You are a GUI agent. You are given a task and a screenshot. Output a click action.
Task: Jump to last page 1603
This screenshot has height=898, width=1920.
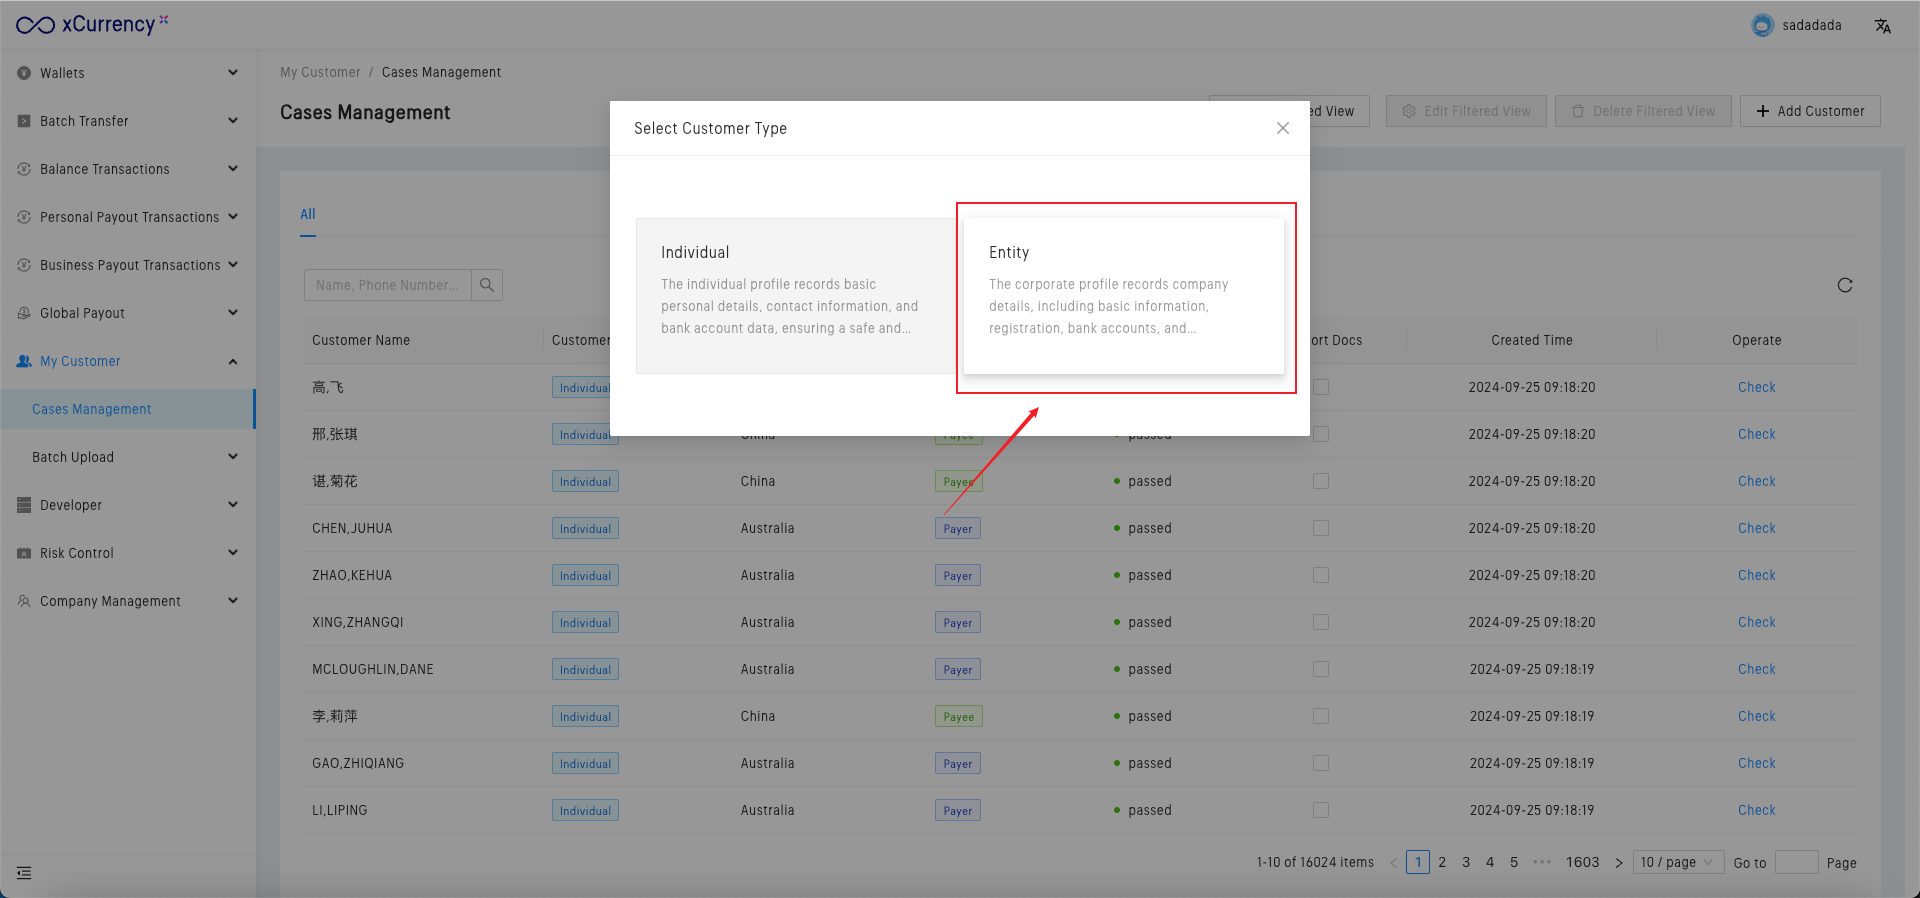pyautogui.click(x=1582, y=862)
